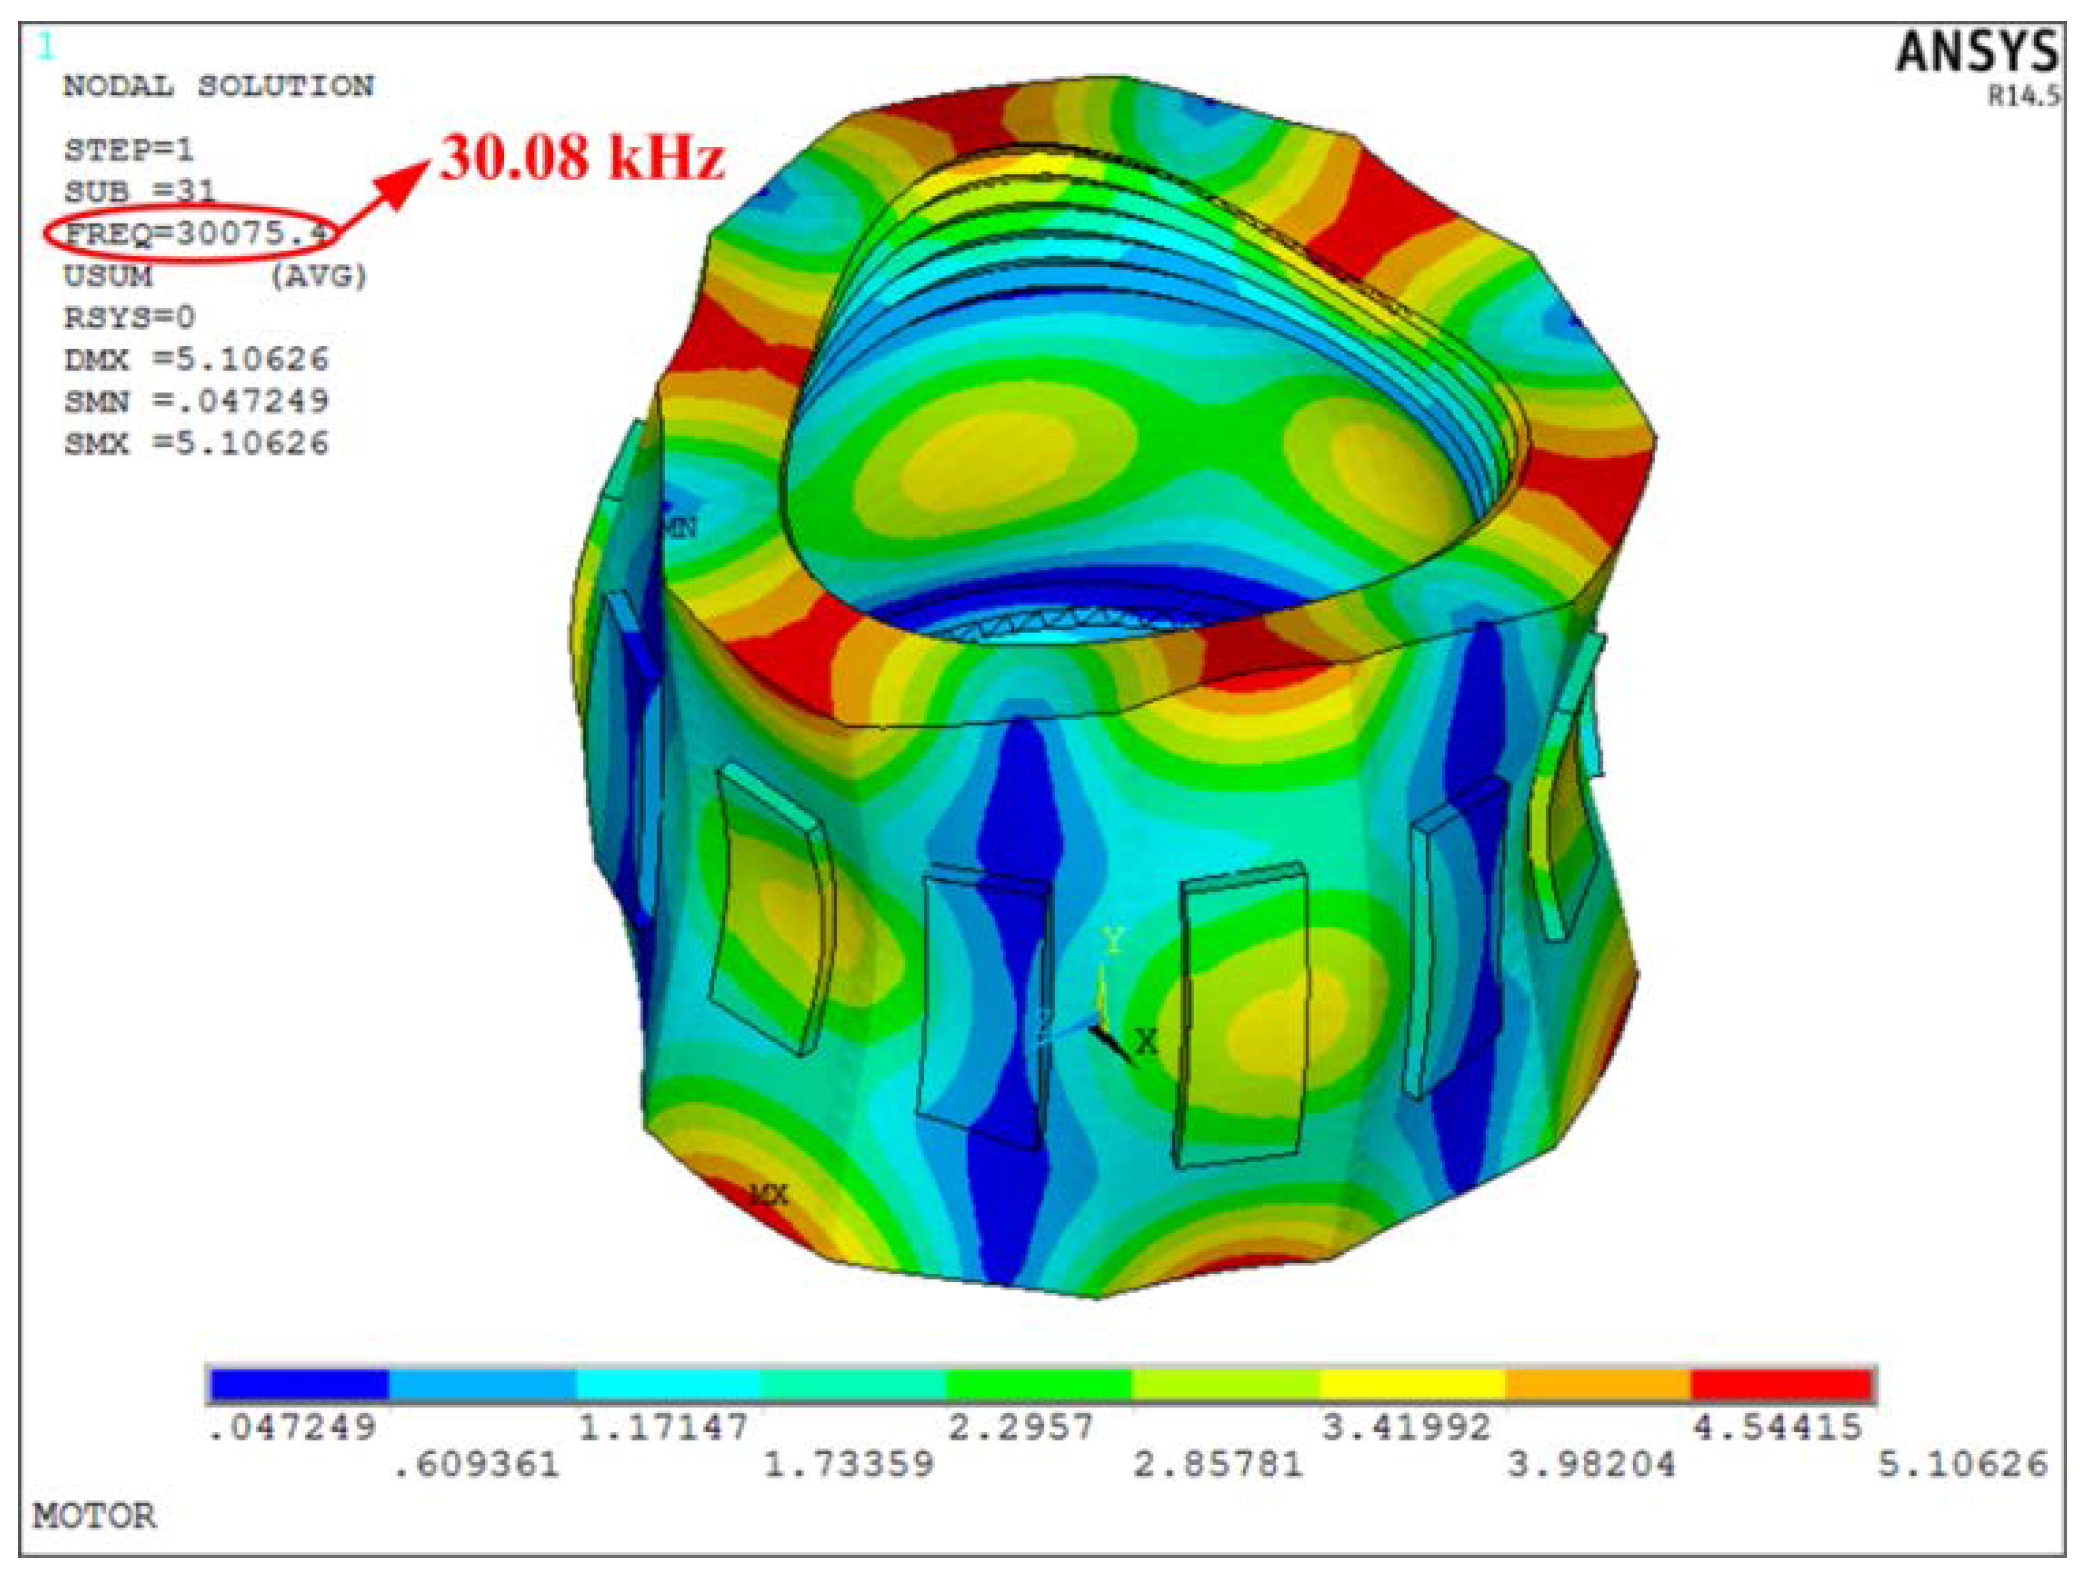
Task: Click the legend value 4.54415
Action: [x=1778, y=1427]
